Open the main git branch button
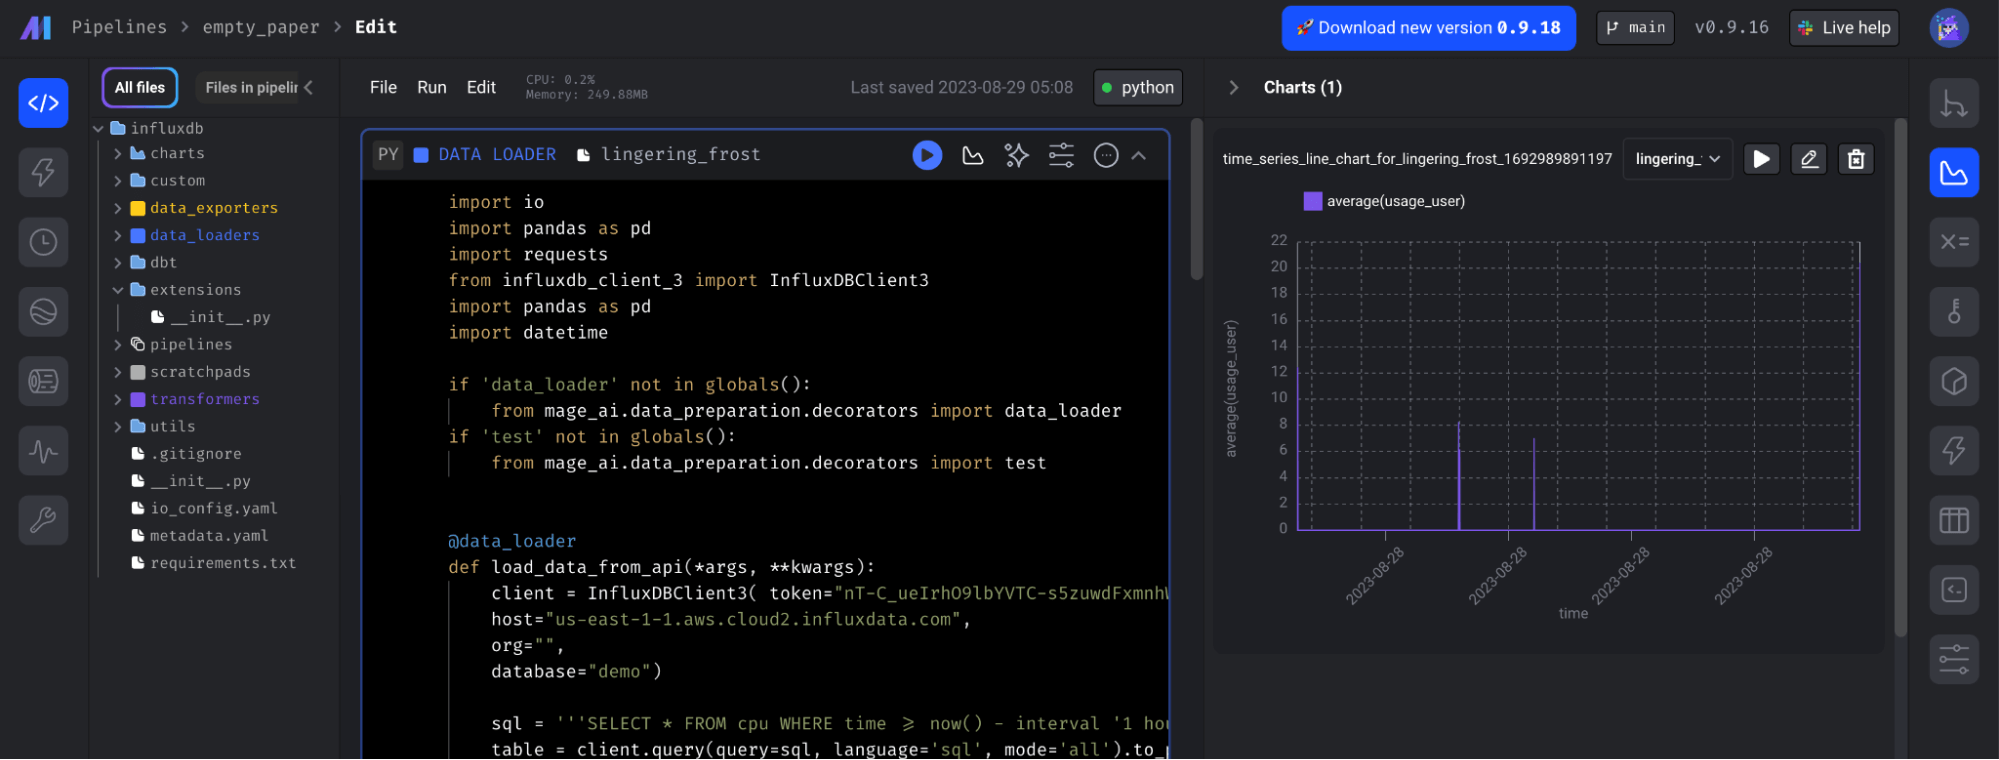 1635,28
